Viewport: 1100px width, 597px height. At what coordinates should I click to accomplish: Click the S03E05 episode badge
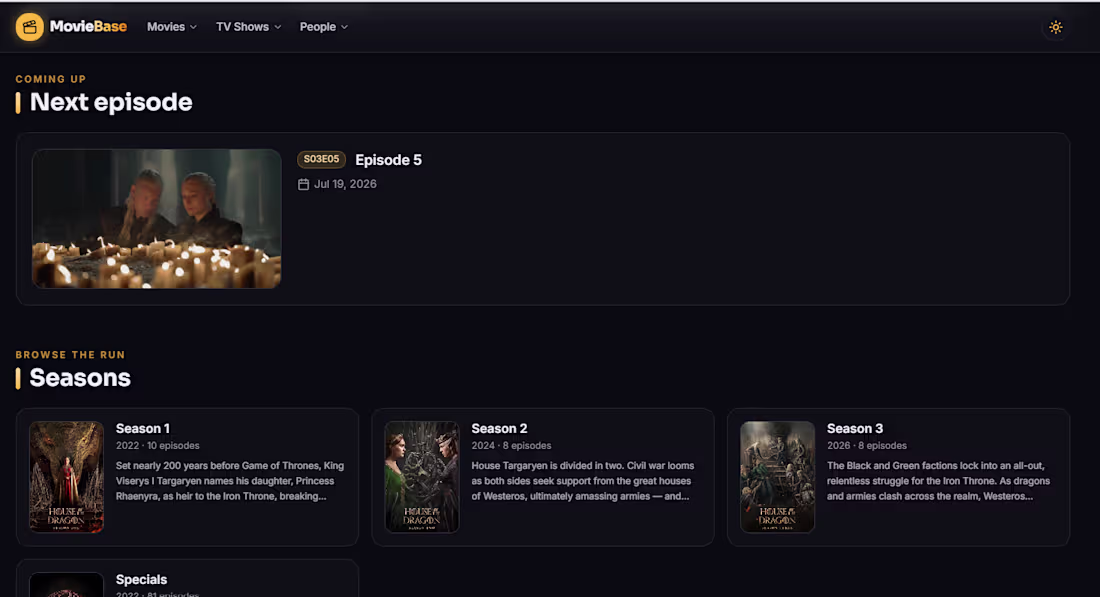coord(321,159)
